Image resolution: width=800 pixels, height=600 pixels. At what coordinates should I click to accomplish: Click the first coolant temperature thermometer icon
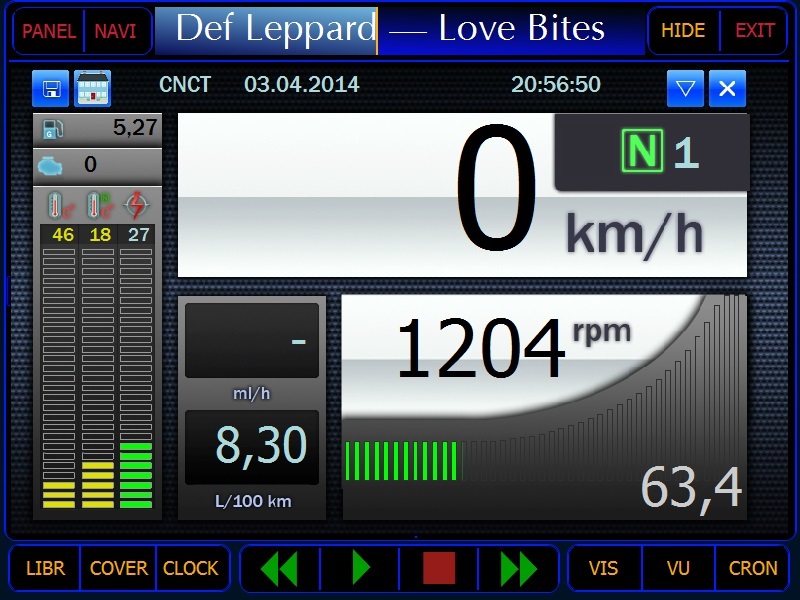pyautogui.click(x=62, y=206)
